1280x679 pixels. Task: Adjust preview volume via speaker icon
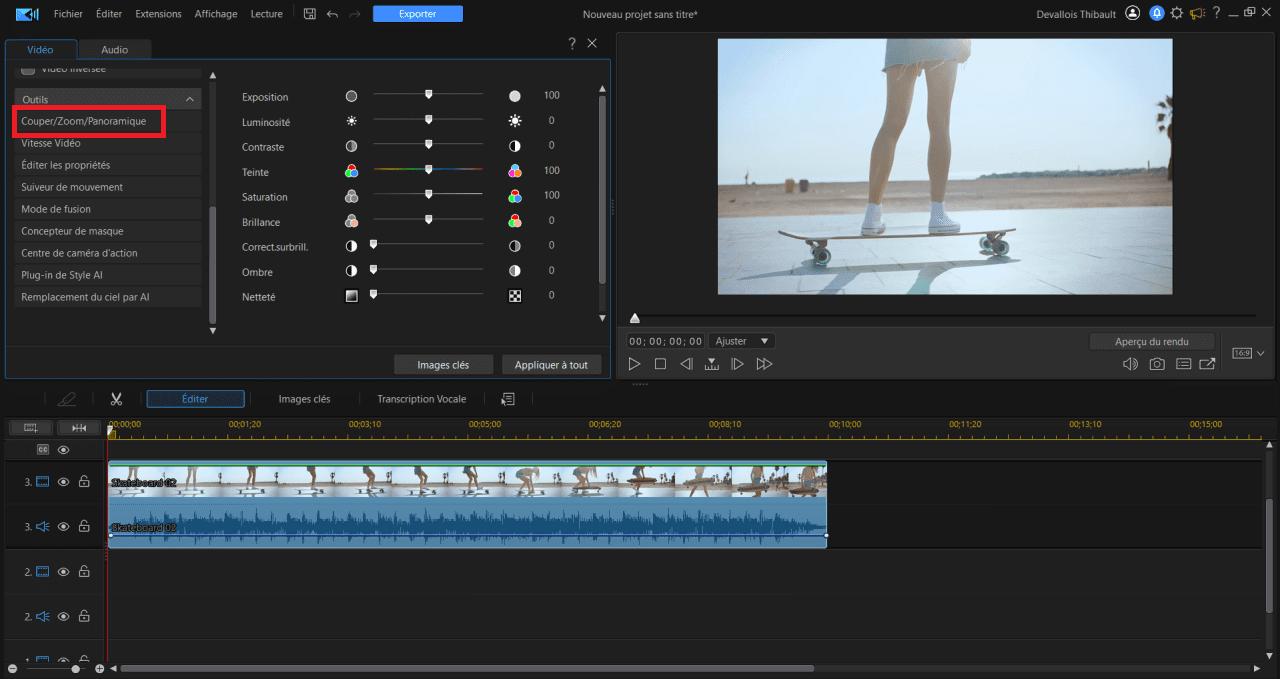click(x=1130, y=364)
